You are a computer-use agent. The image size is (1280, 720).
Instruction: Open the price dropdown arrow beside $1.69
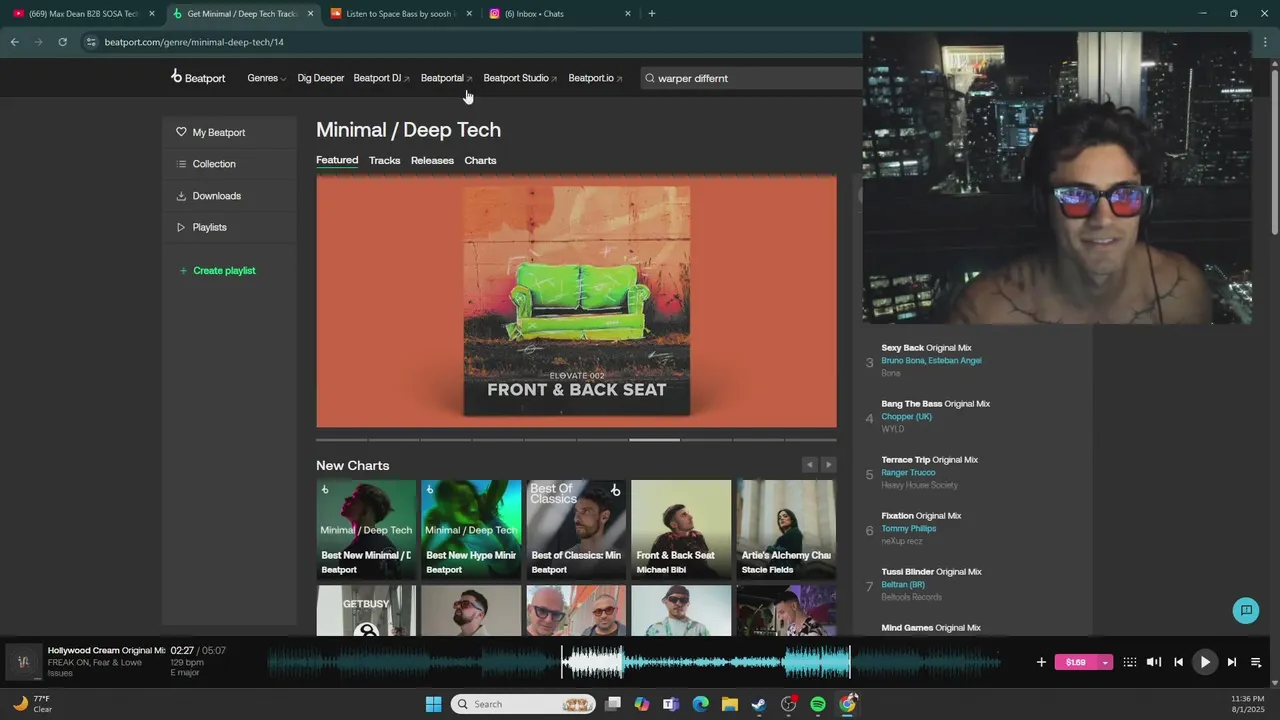click(1105, 662)
